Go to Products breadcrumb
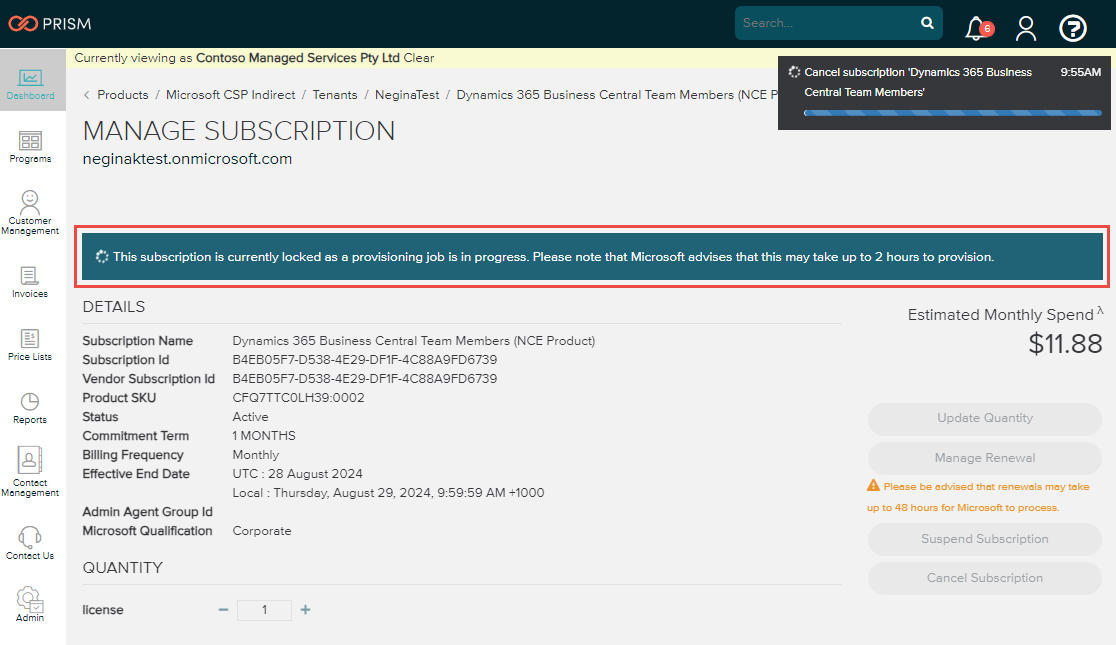This screenshot has height=645, width=1116. pos(123,95)
